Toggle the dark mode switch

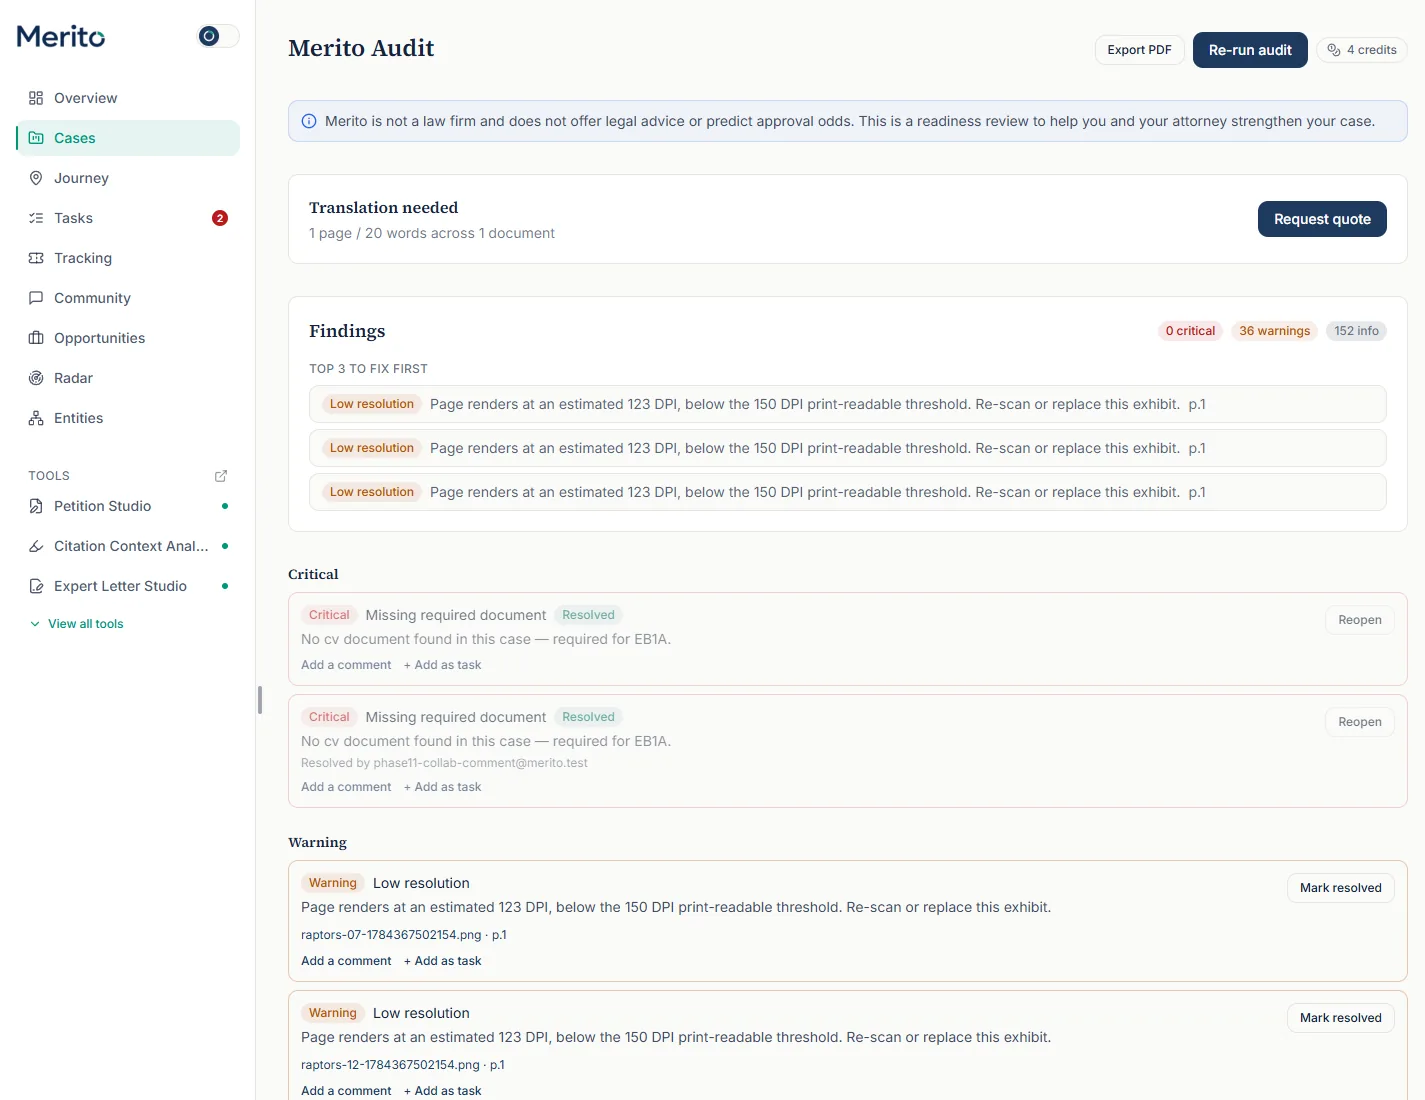(219, 36)
